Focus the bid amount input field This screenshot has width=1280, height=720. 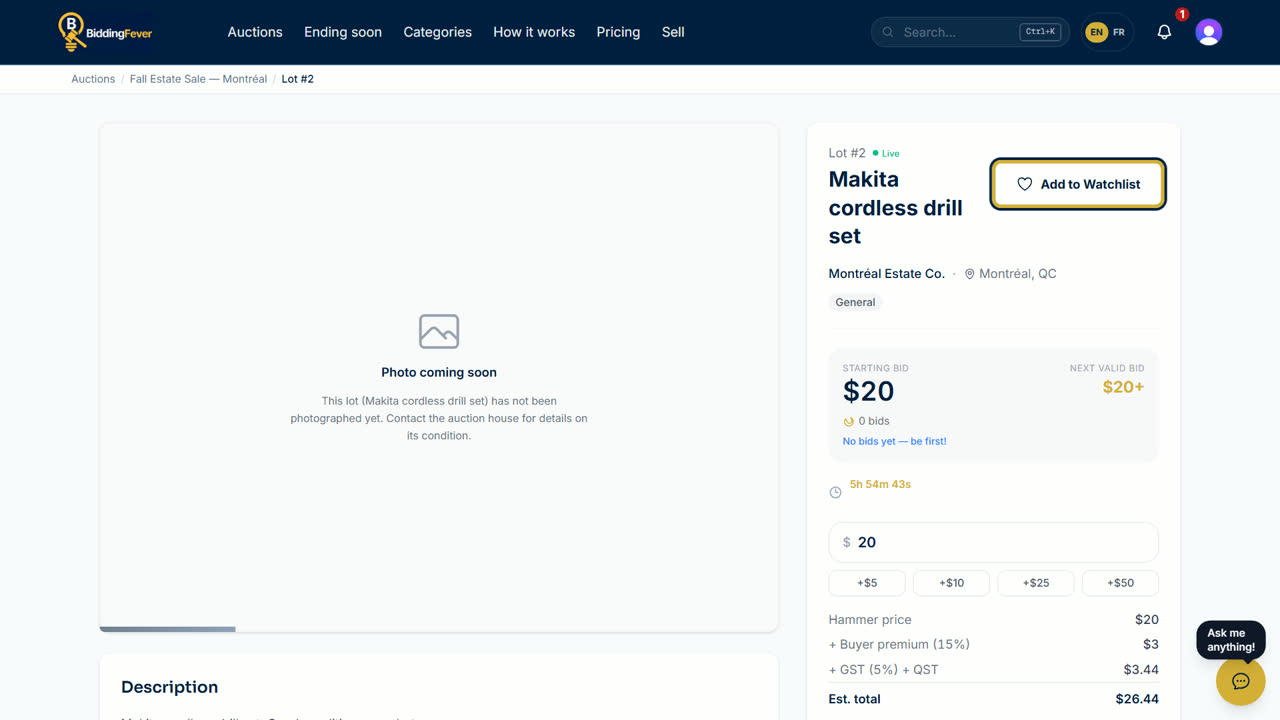994,542
